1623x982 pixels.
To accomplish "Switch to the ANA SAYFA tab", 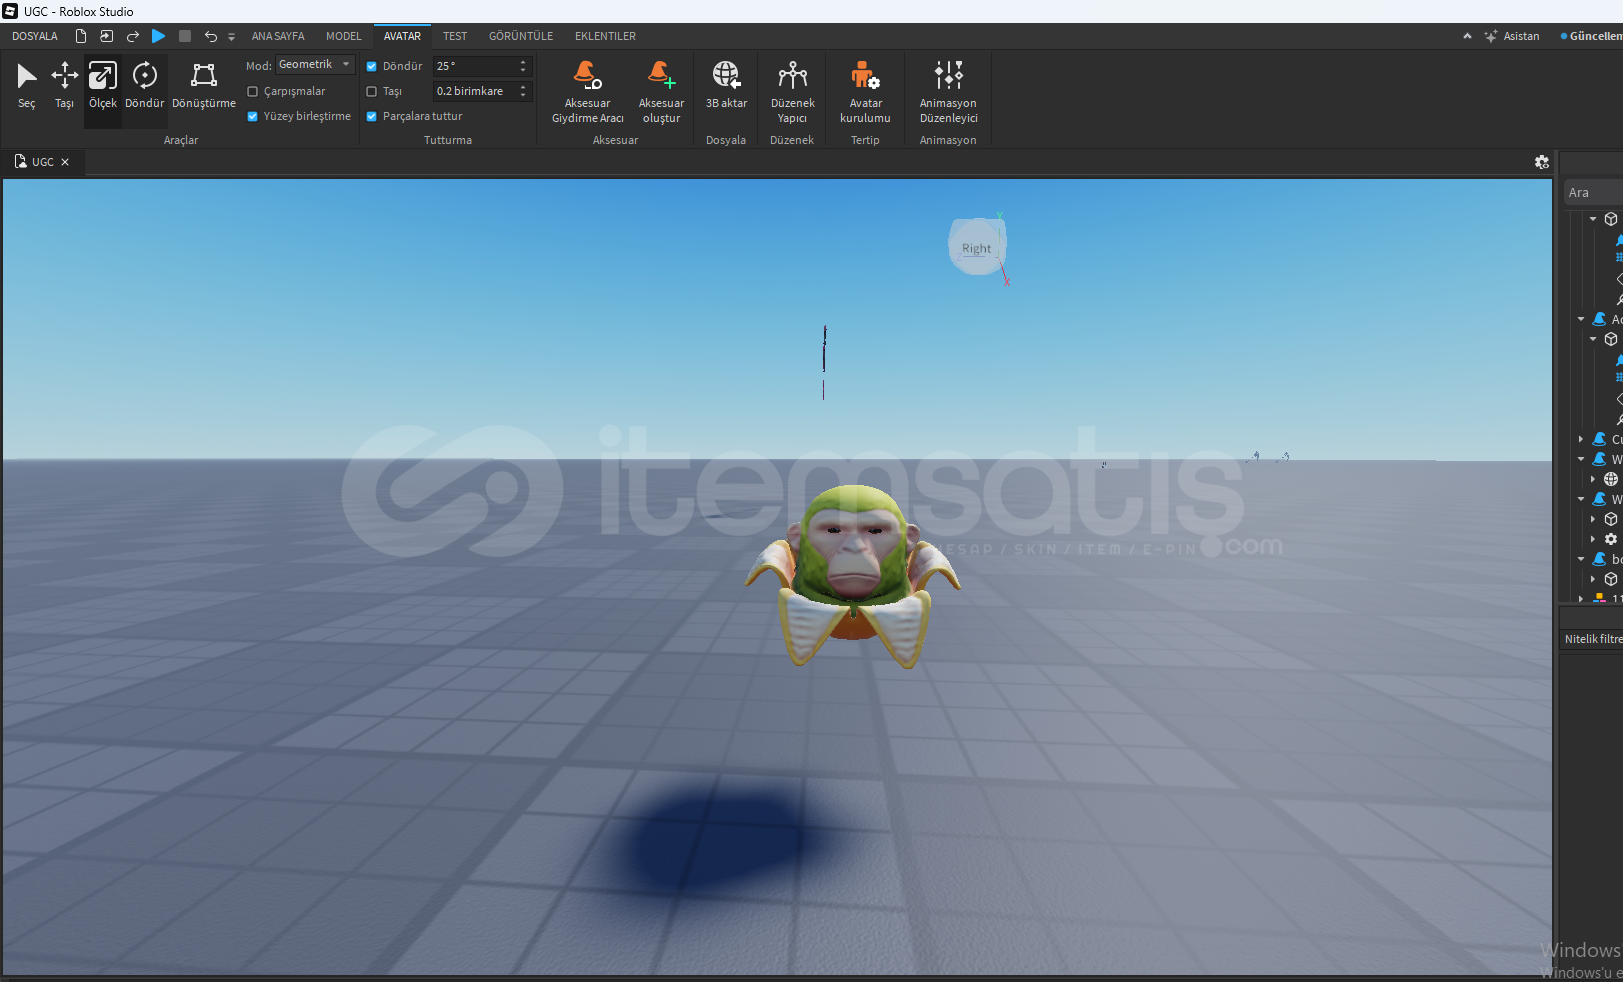I will coord(278,36).
